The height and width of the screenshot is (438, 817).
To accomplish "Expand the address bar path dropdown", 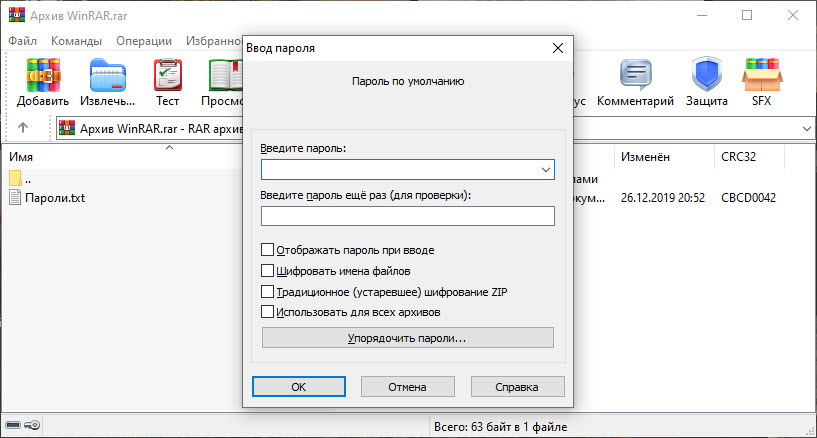I will [807, 129].
